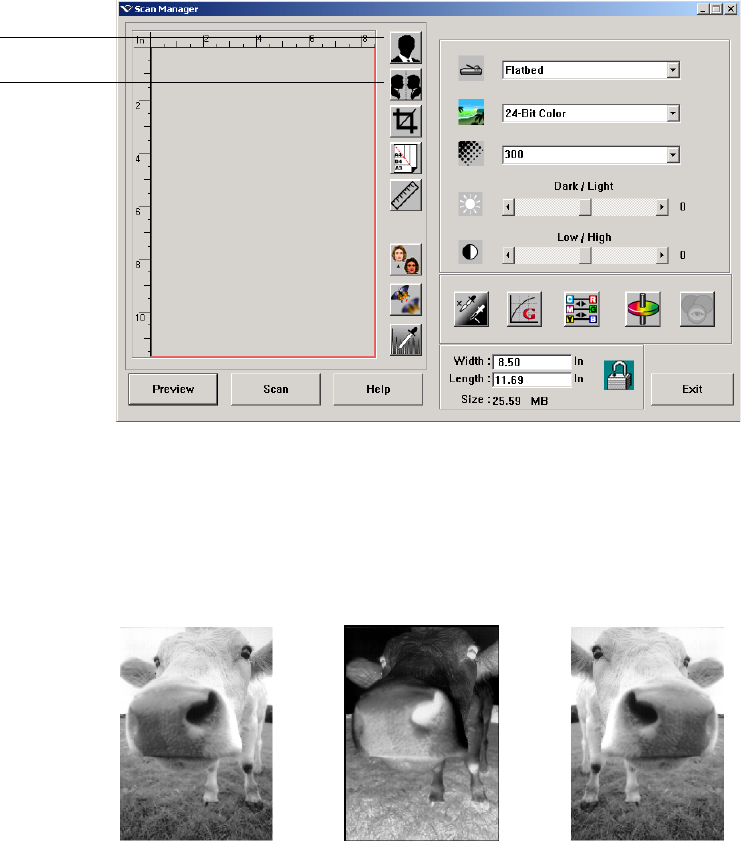Toggle the padlock aspect-ratio lock
The image size is (741, 841).
coord(619,375)
